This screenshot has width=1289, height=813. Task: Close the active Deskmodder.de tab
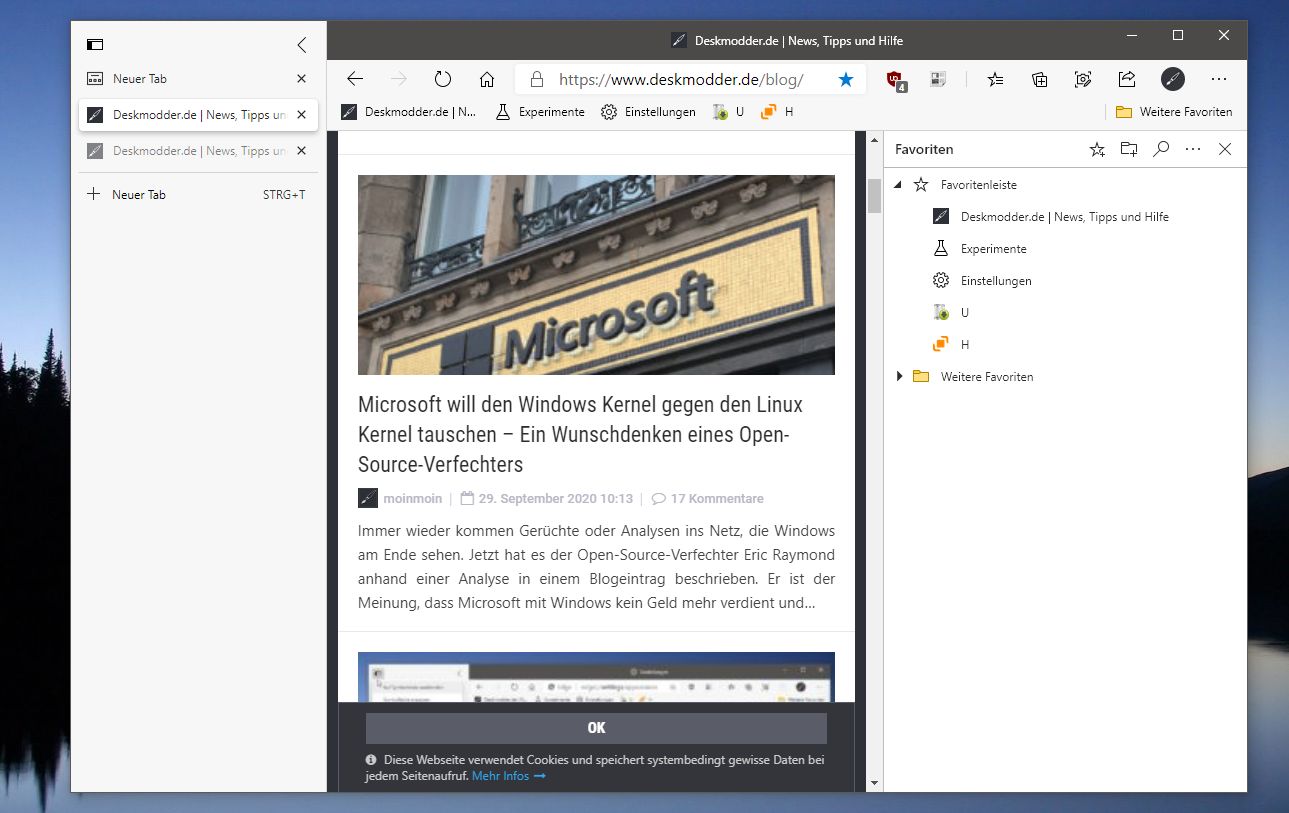tap(301, 114)
